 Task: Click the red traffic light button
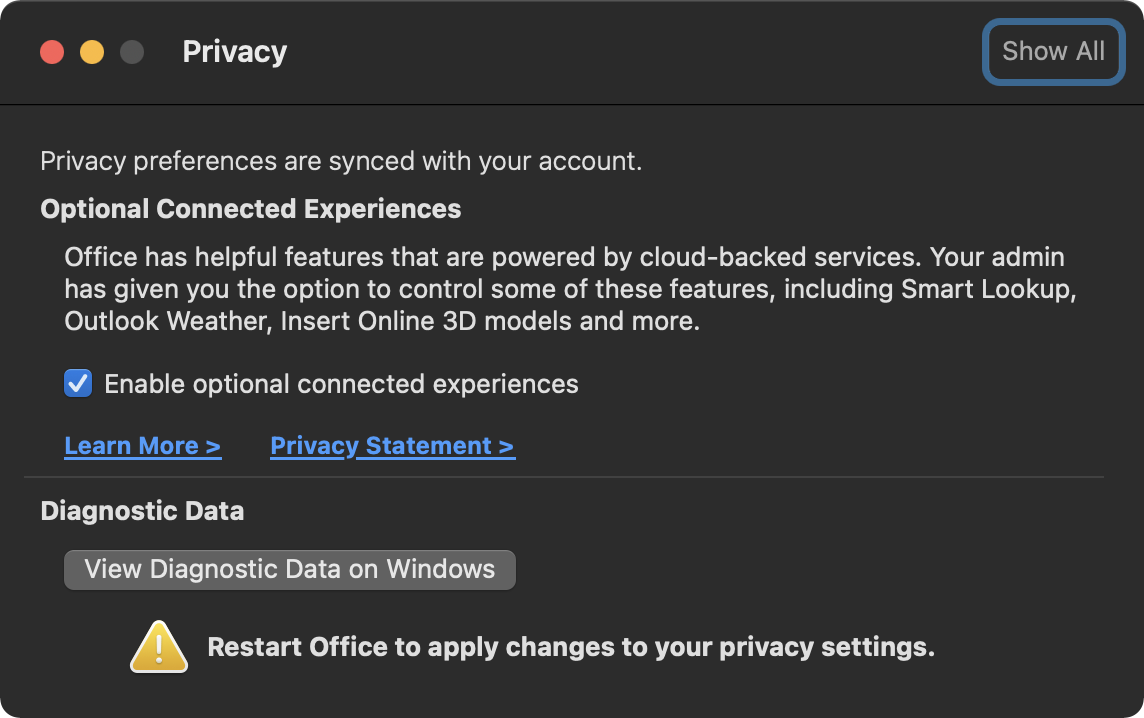pyautogui.click(x=52, y=51)
